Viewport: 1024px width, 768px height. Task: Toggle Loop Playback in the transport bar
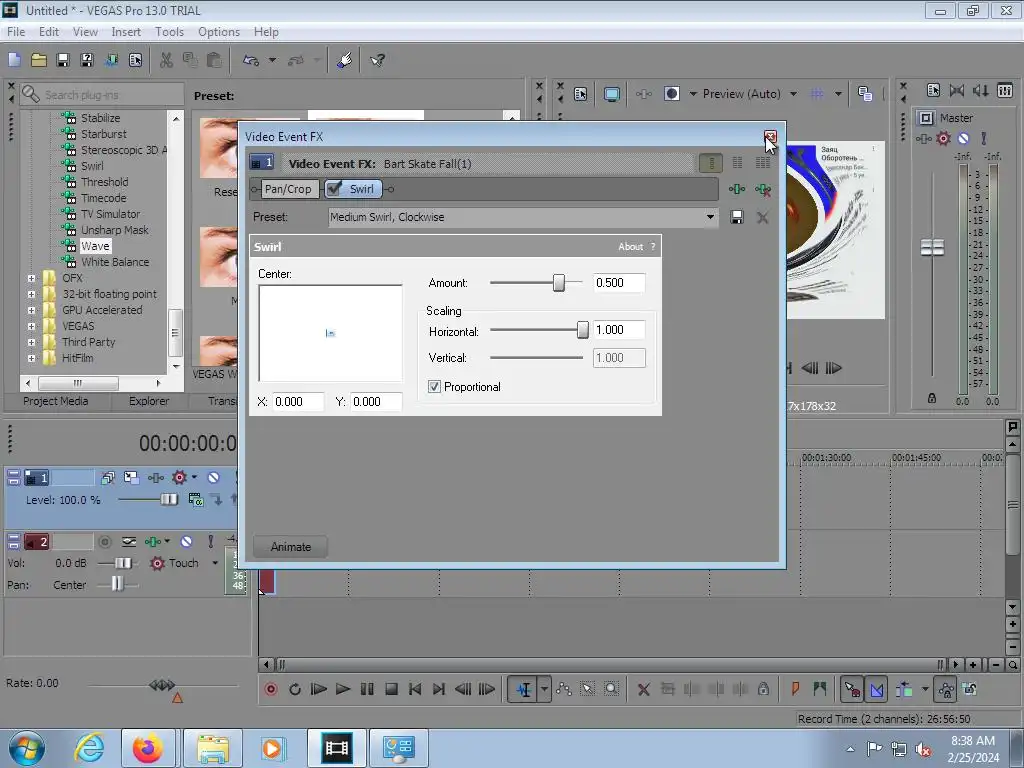(x=295, y=689)
